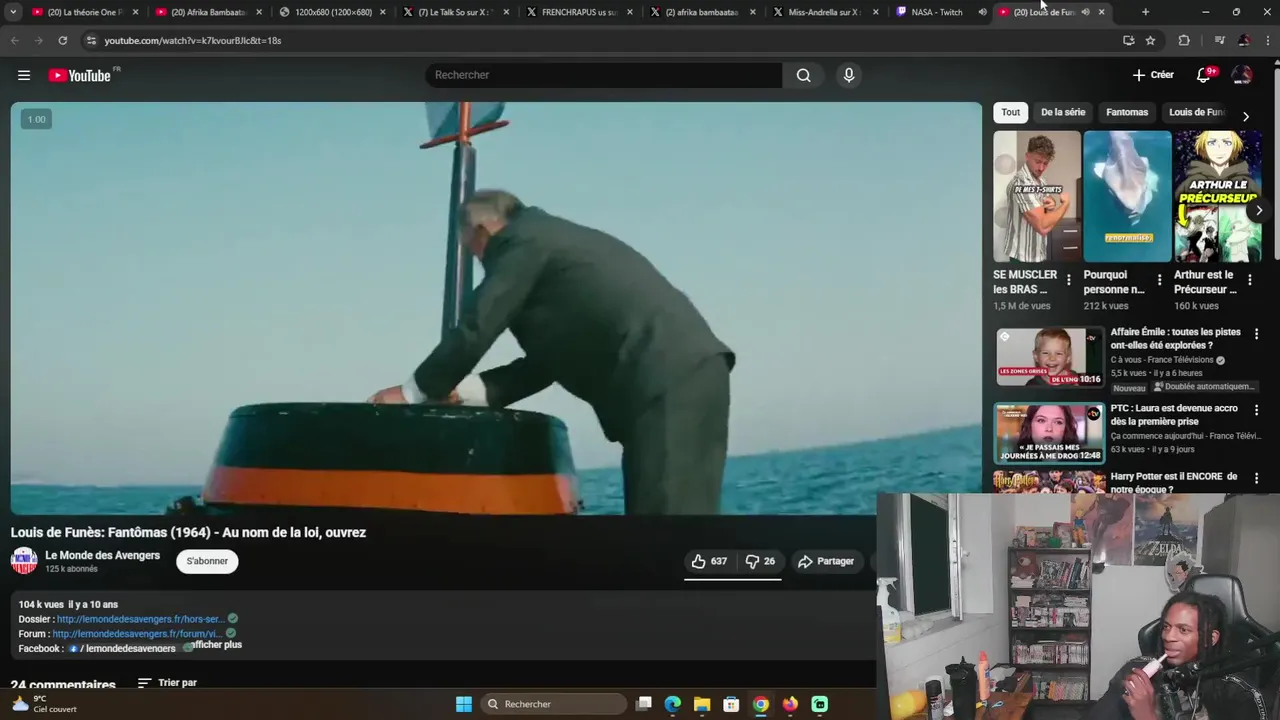Go forward with browser forward arrow
The height and width of the screenshot is (720, 1280).
(x=38, y=40)
